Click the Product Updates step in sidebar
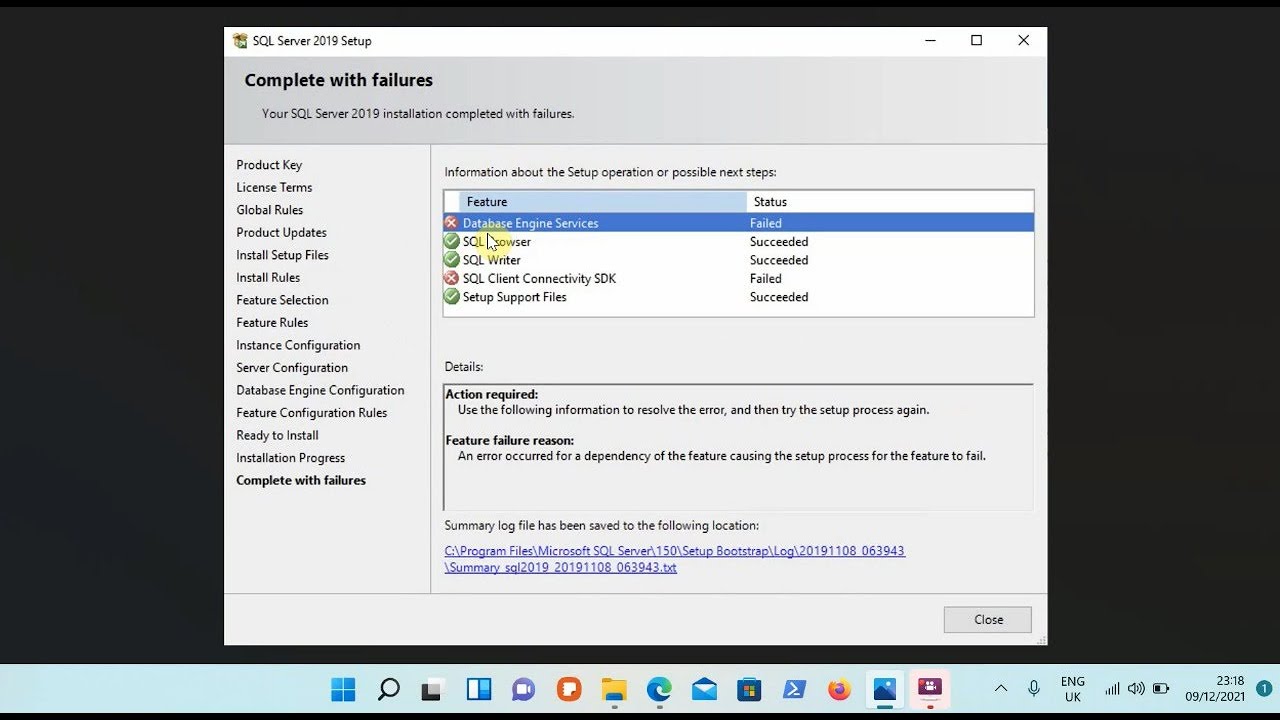 (281, 233)
